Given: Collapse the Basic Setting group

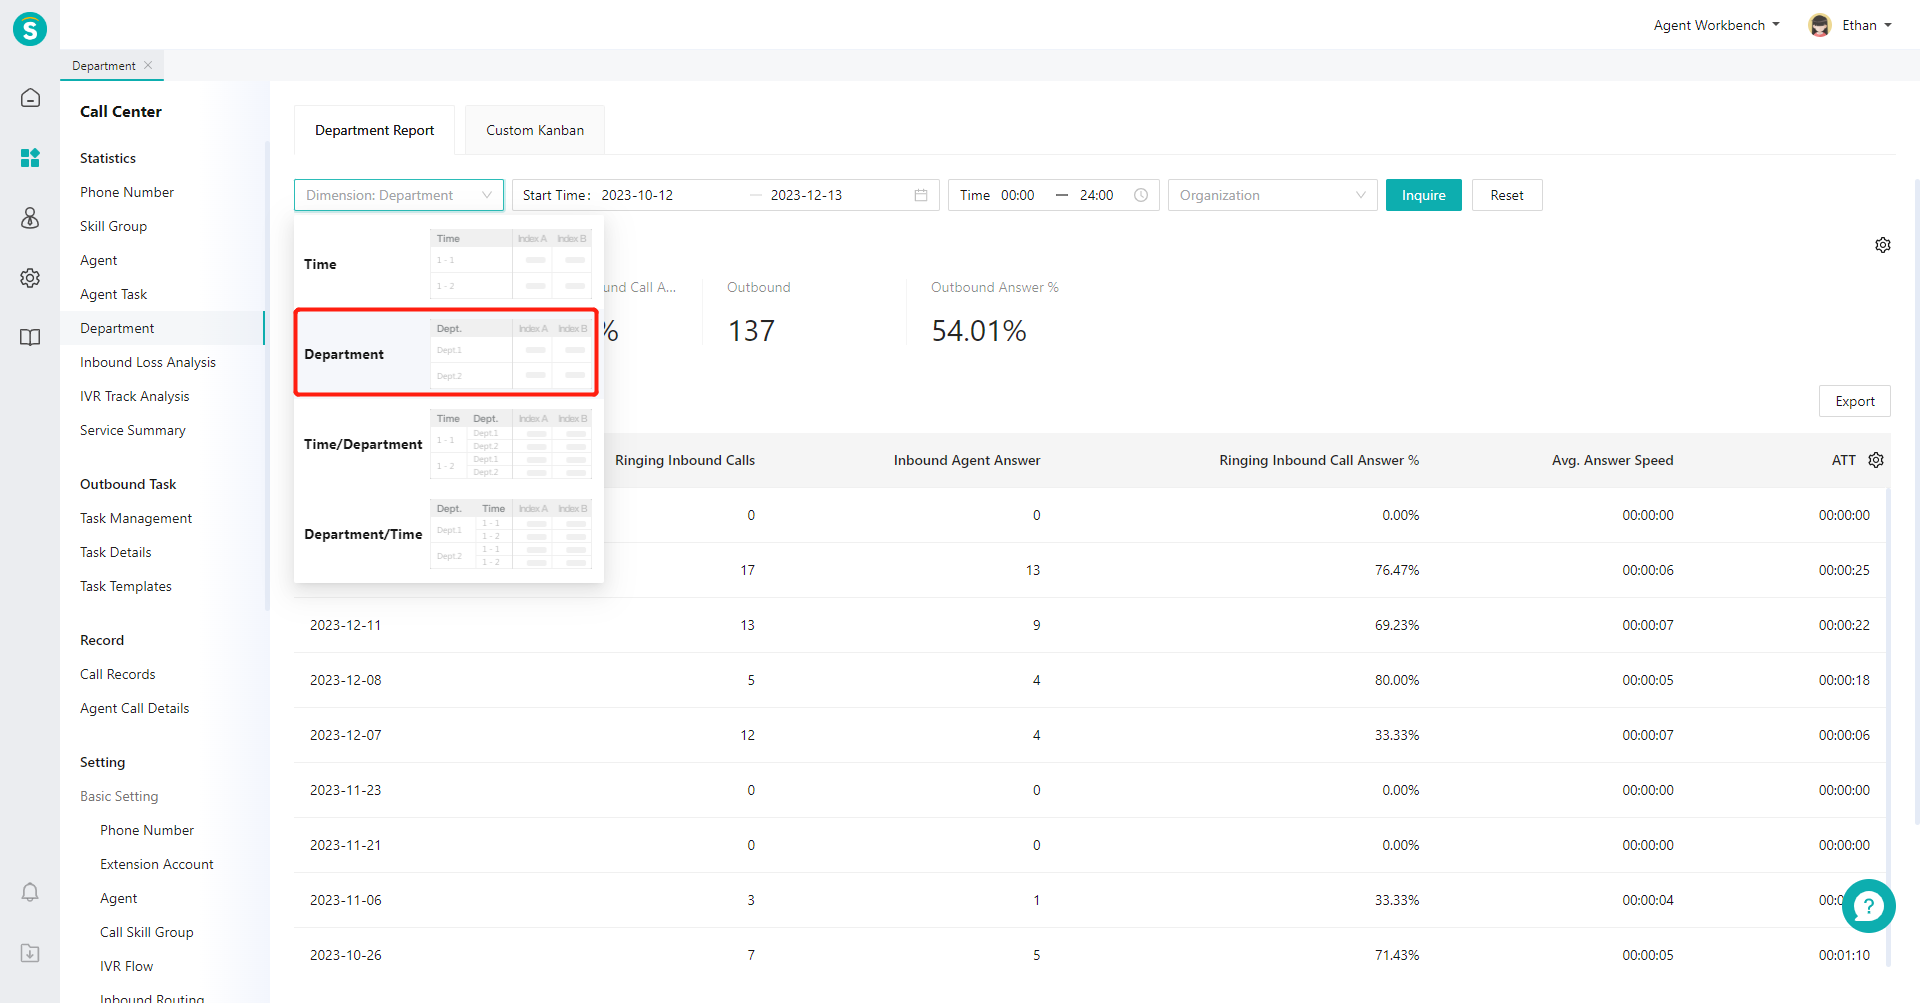Looking at the screenshot, I should tap(119, 796).
